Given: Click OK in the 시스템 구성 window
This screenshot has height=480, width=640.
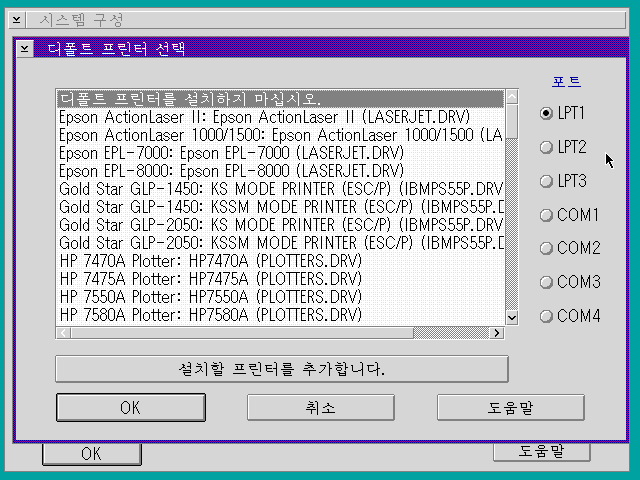Looking at the screenshot, I should pos(92,454).
